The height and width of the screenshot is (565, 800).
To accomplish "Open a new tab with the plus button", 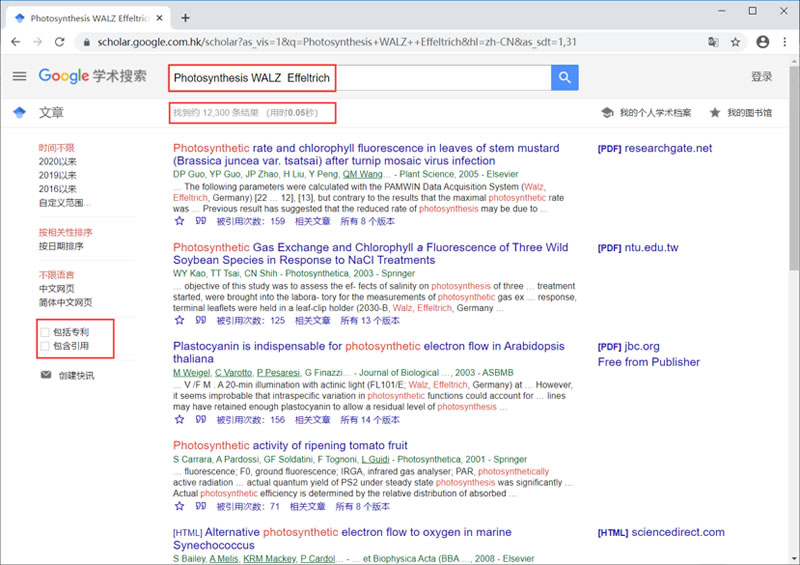I will coord(185,18).
